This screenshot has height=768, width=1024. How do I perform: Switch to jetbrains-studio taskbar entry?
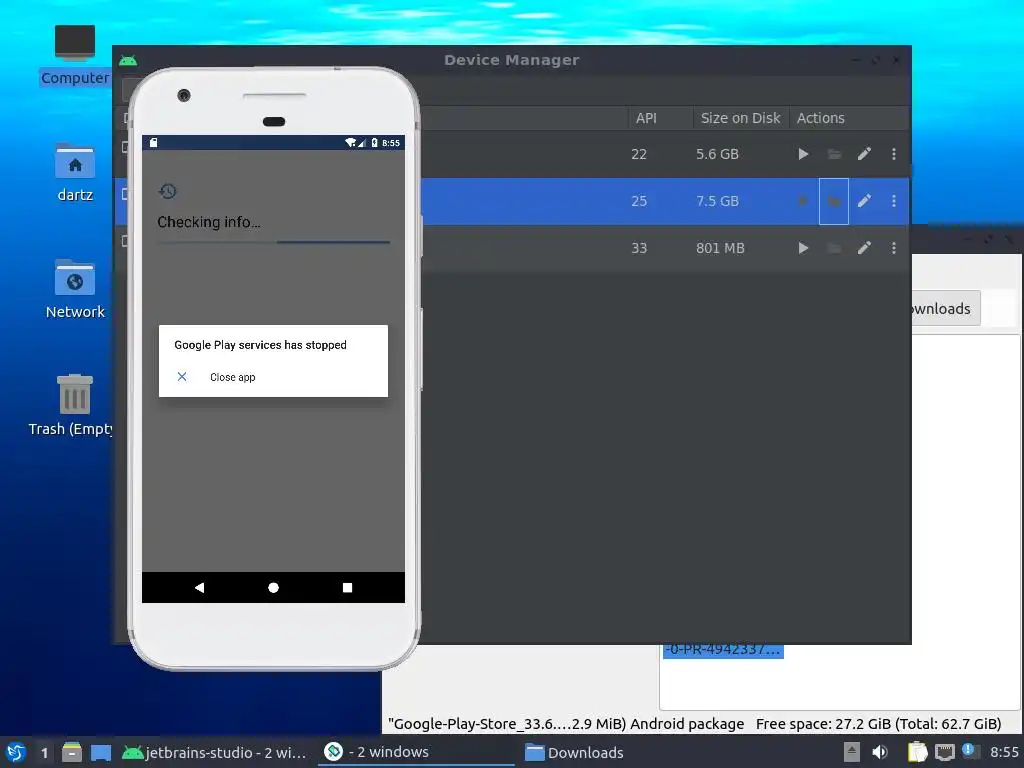(x=214, y=753)
